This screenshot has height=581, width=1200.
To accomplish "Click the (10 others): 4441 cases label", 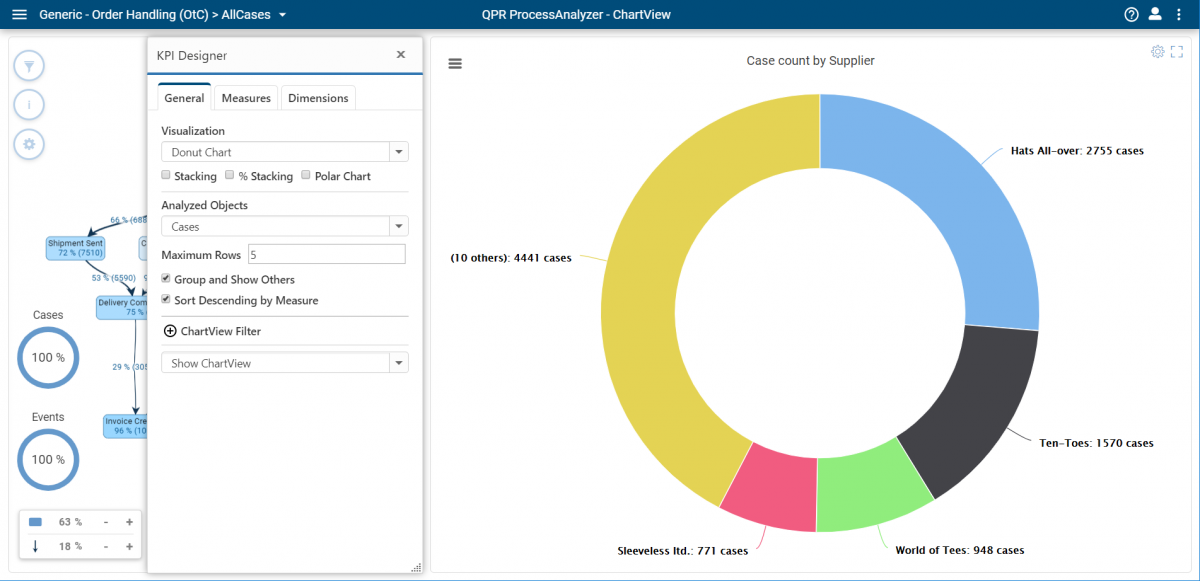I will tap(511, 258).
